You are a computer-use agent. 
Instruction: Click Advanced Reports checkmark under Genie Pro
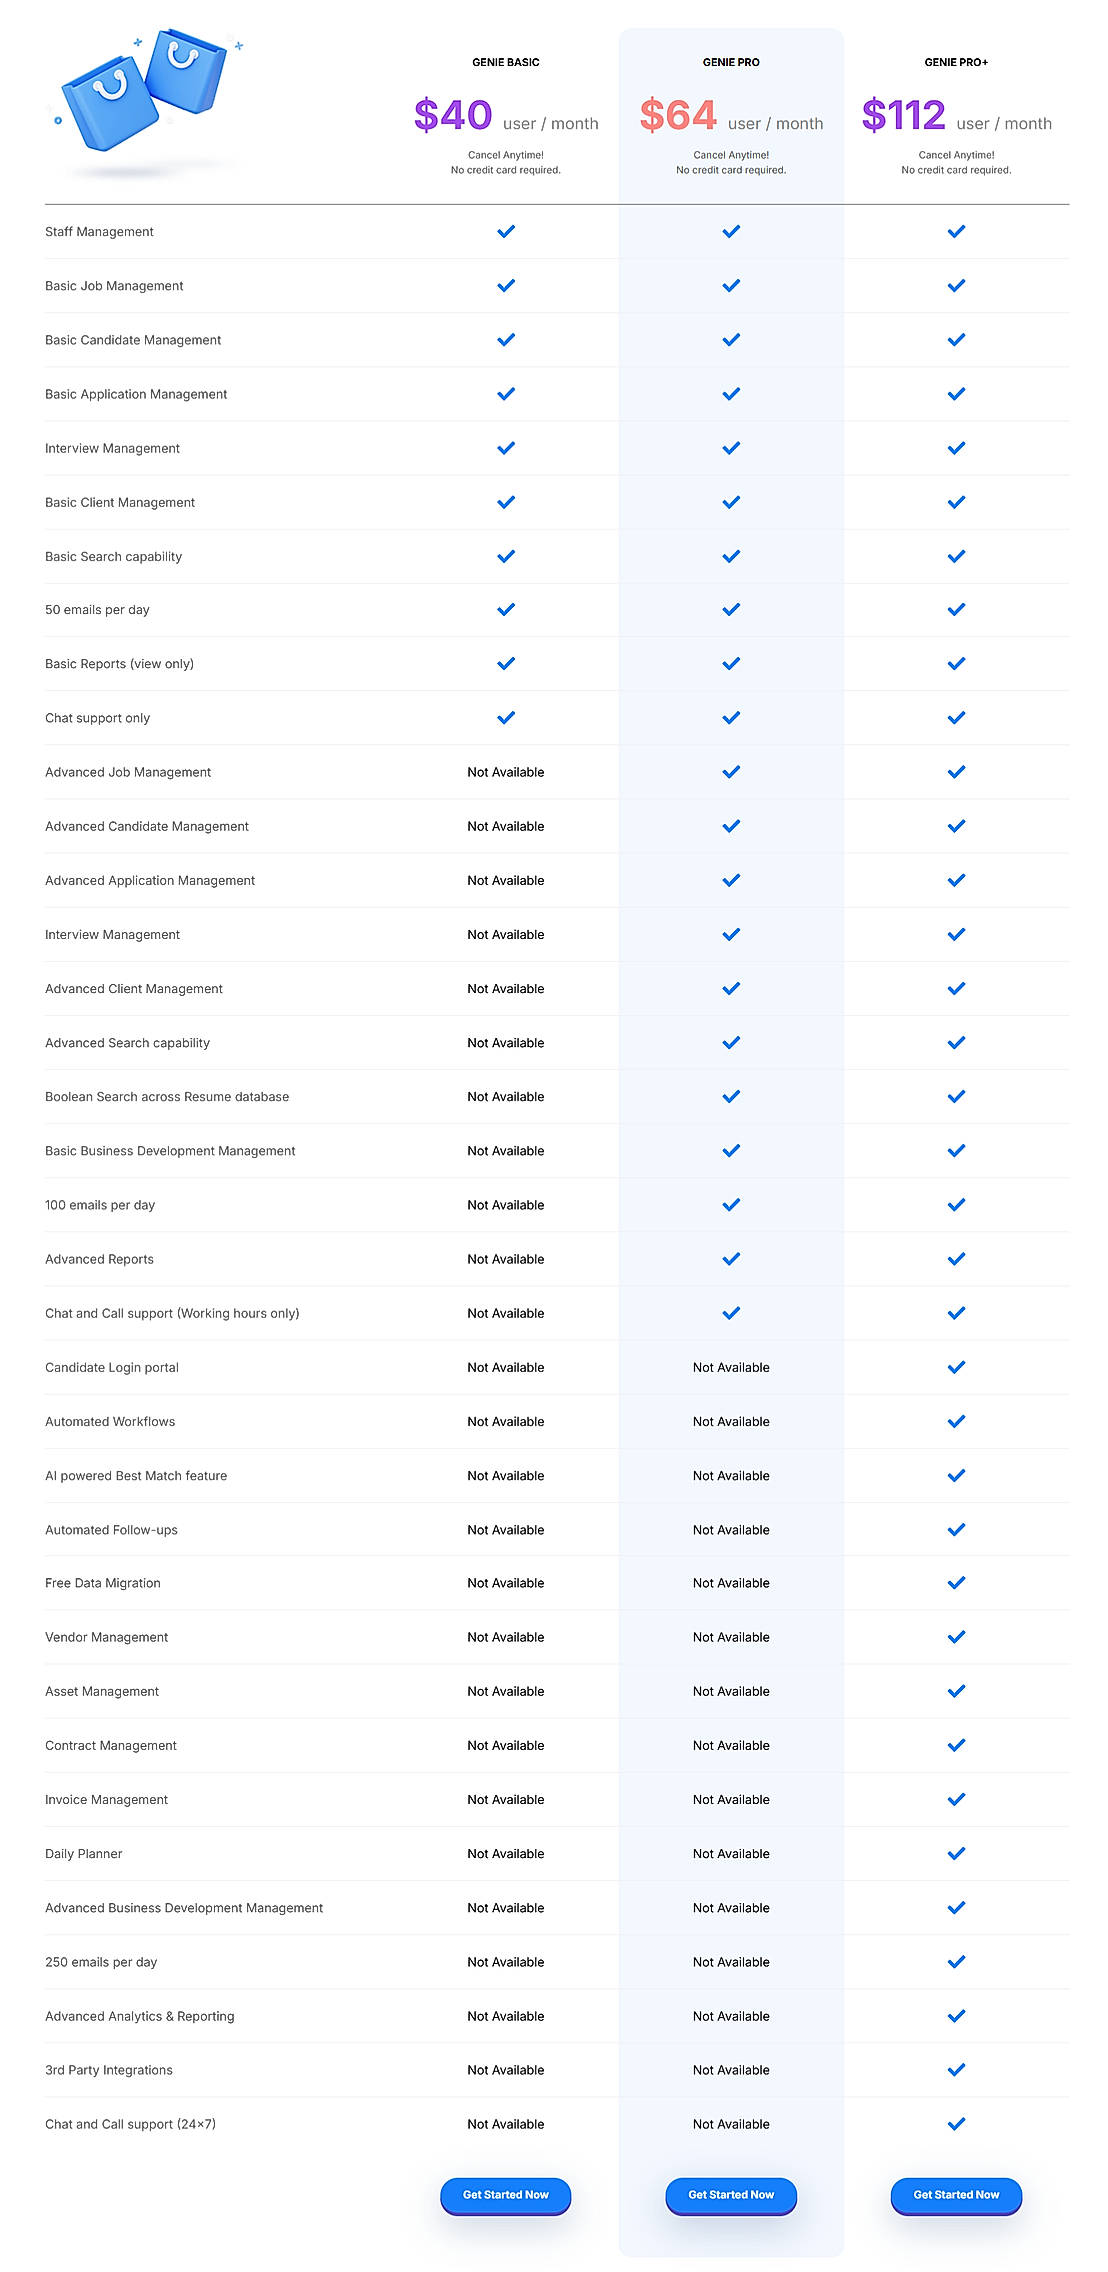(x=731, y=1259)
